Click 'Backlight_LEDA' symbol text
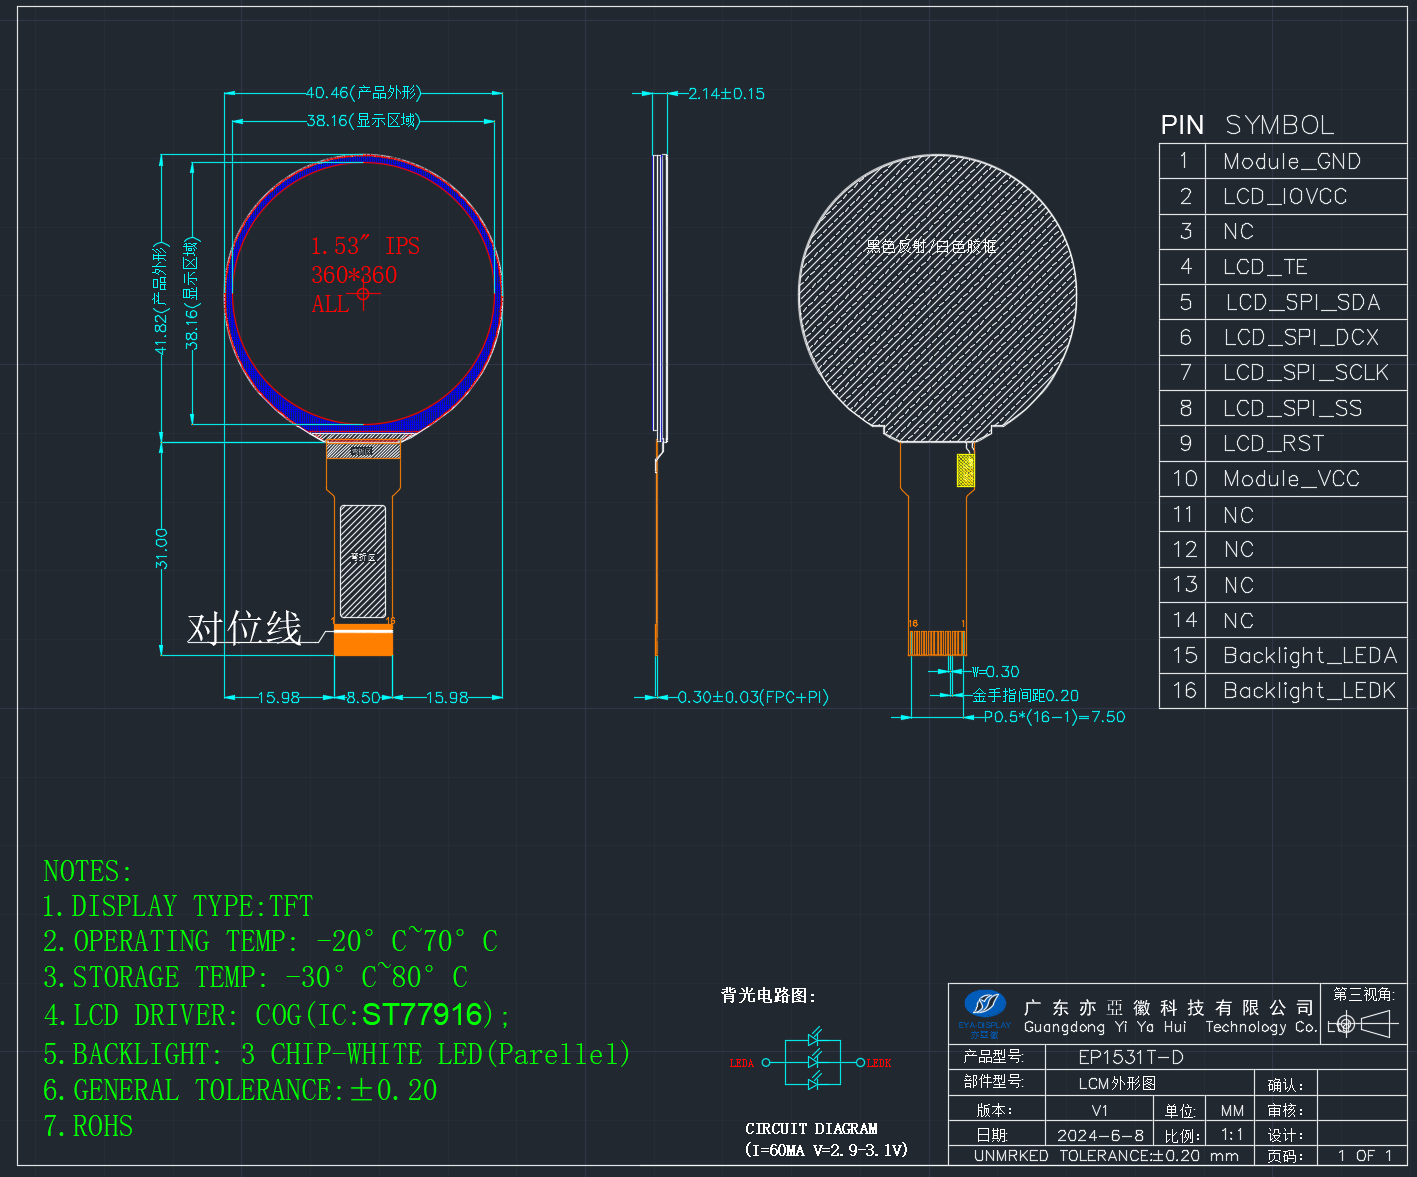 (x=1310, y=656)
